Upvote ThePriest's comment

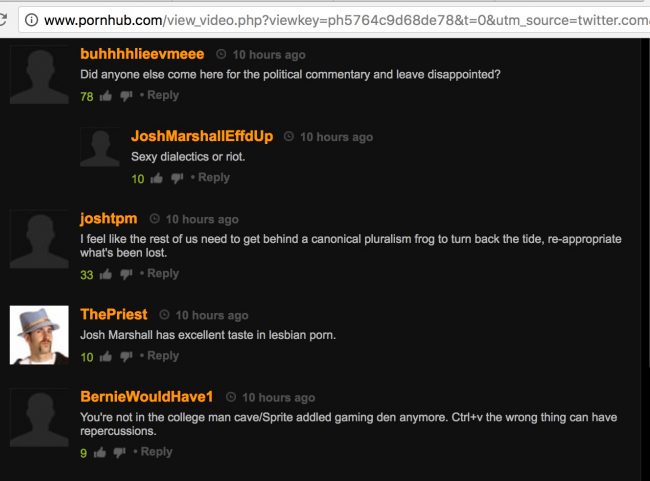(x=106, y=356)
